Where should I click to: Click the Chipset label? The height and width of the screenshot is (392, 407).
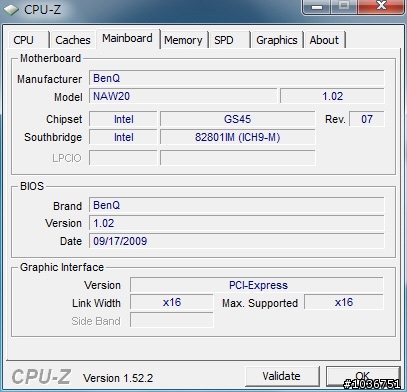[64, 119]
